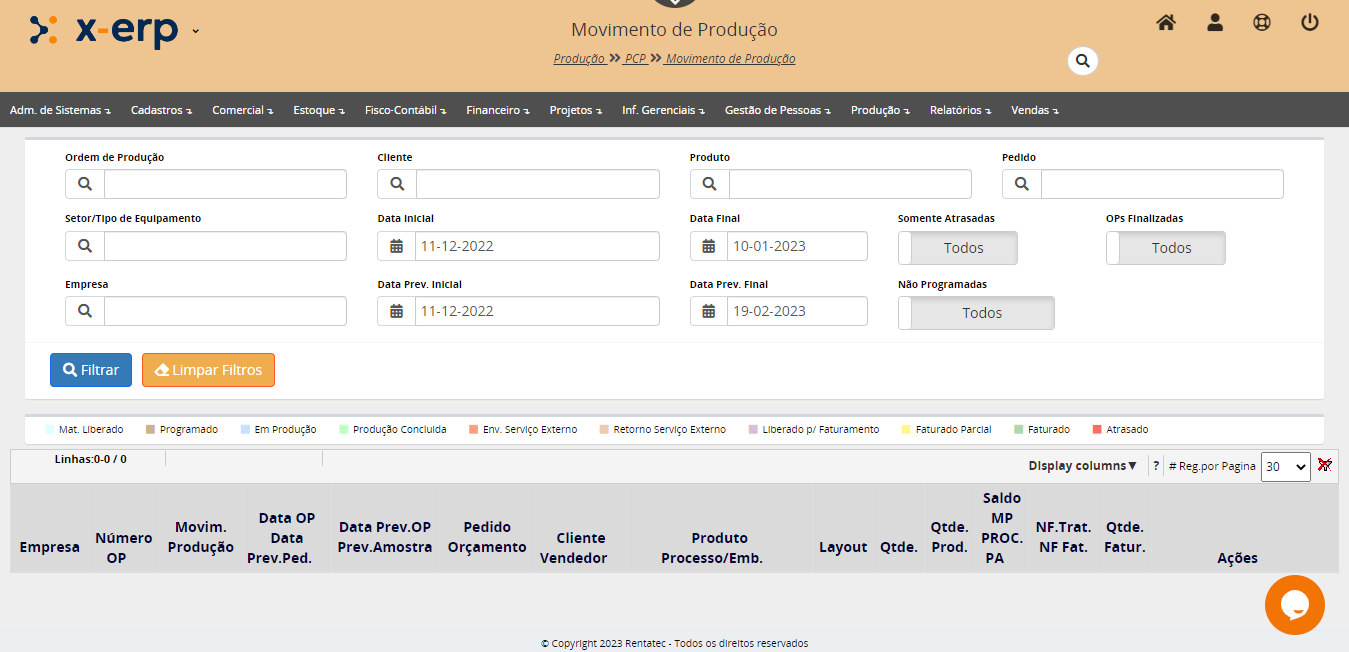Toggle the Somente Atrasadas switch
Viewport: 1349px width, 652px height.
point(957,248)
